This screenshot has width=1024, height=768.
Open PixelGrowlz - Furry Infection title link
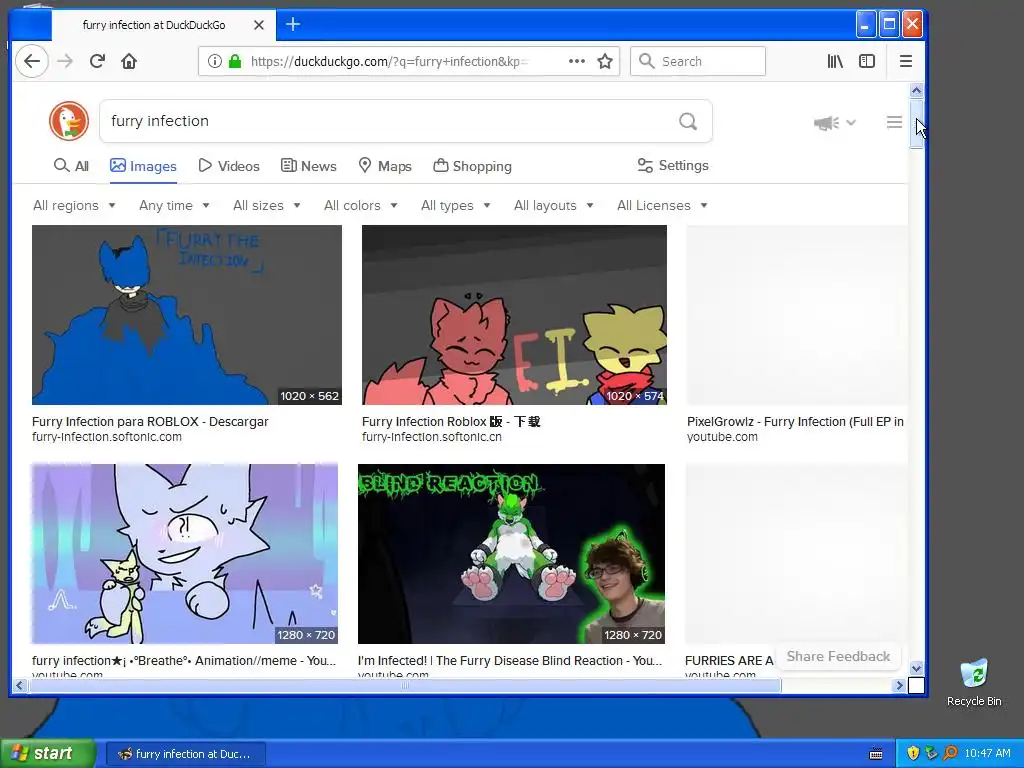coord(795,422)
